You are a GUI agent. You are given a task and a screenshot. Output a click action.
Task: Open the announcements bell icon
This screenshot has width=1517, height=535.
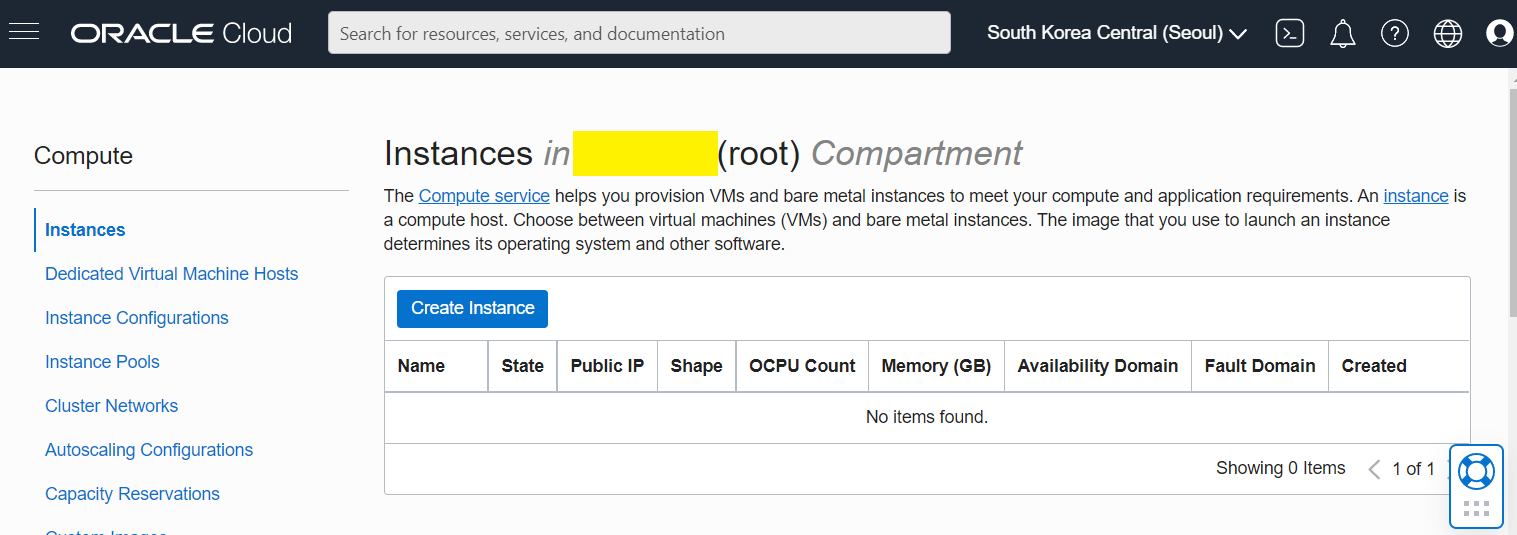pyautogui.click(x=1343, y=33)
